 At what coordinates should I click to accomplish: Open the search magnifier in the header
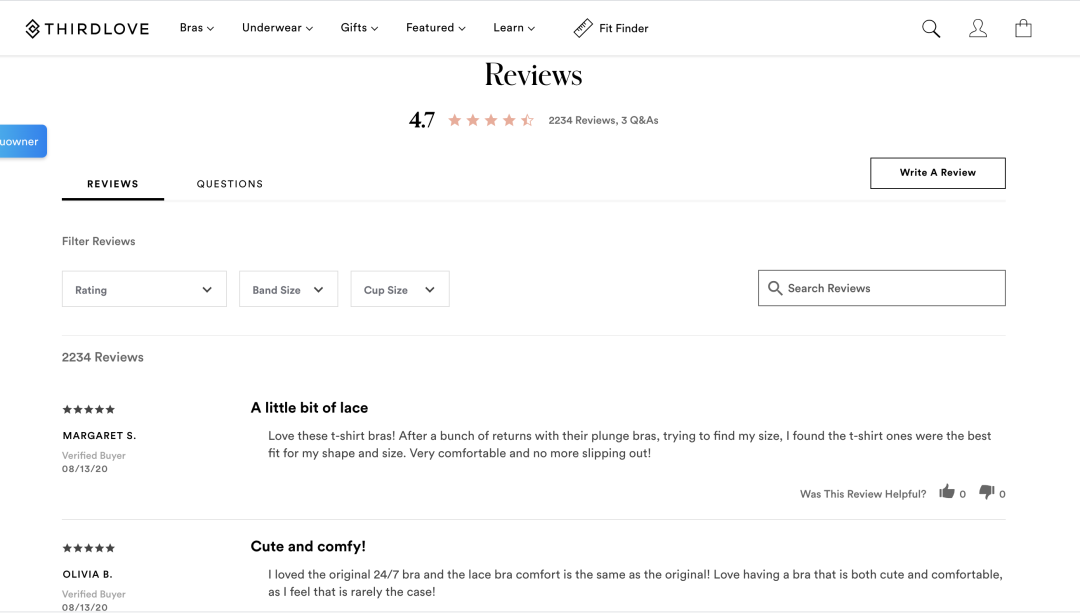click(x=931, y=28)
